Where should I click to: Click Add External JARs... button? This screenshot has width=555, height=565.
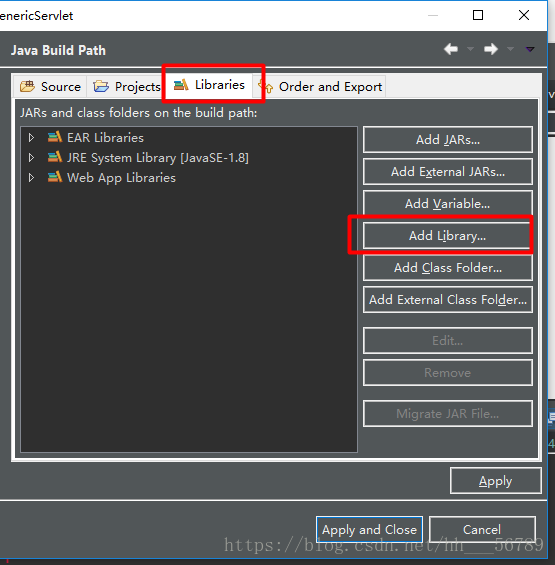[x=448, y=172]
